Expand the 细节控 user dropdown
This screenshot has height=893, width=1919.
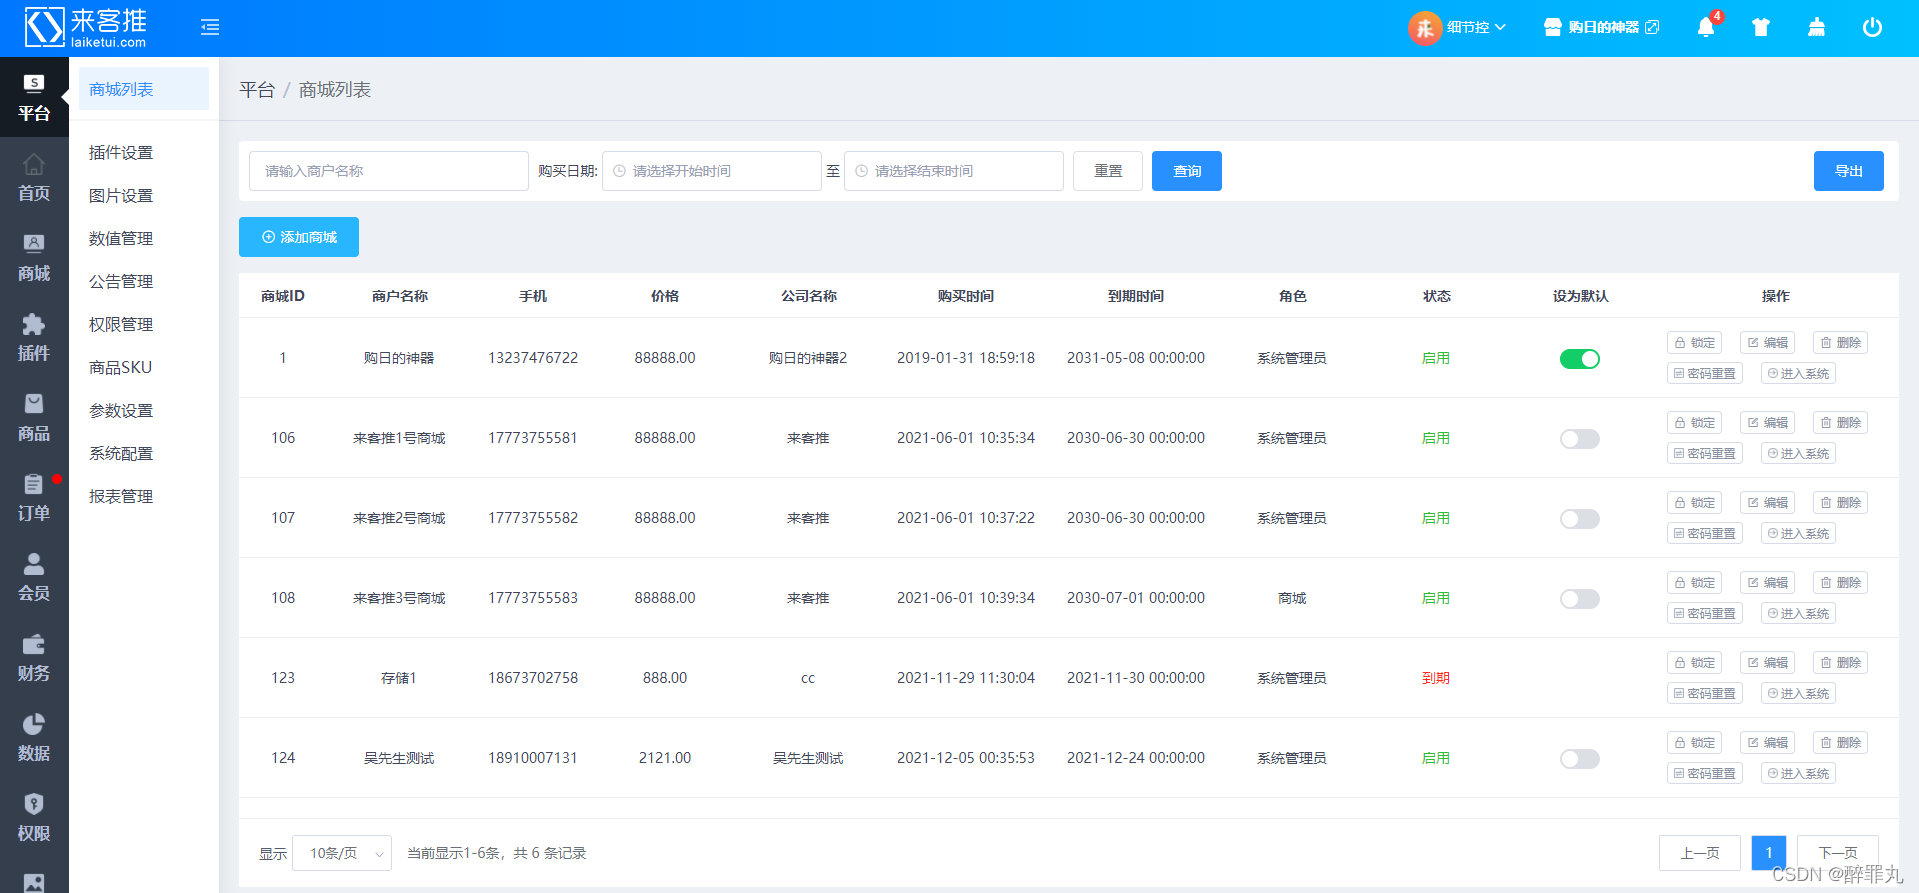(1476, 27)
